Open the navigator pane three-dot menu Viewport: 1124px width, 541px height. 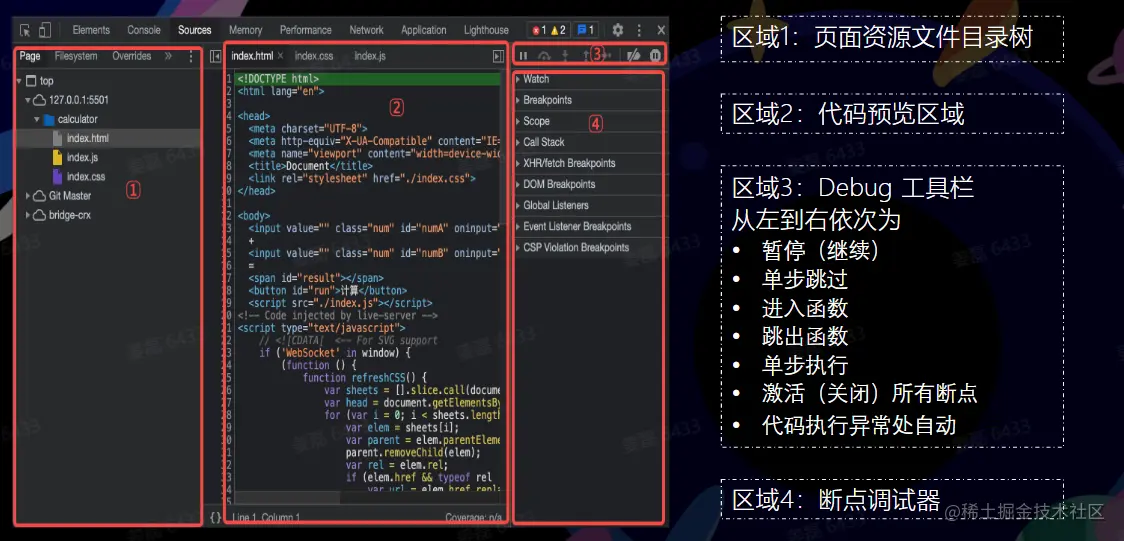tap(191, 56)
